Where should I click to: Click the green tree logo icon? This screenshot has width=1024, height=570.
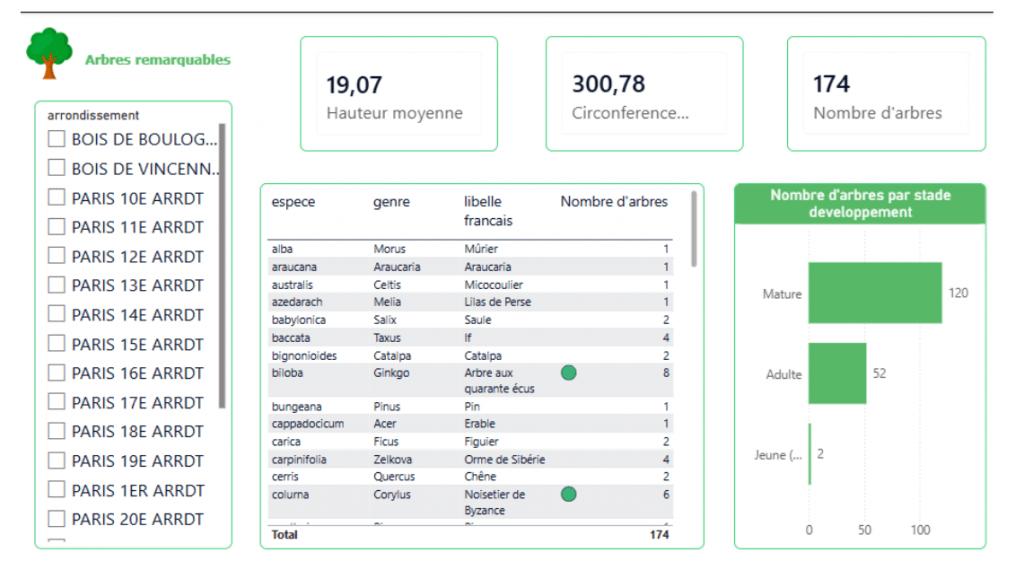[49, 53]
